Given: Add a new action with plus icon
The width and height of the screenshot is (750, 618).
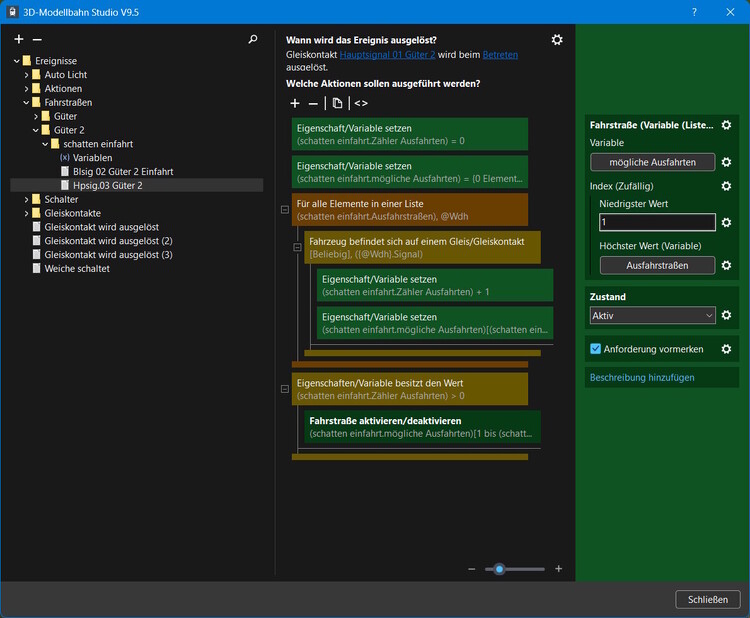Looking at the screenshot, I should [x=295, y=103].
